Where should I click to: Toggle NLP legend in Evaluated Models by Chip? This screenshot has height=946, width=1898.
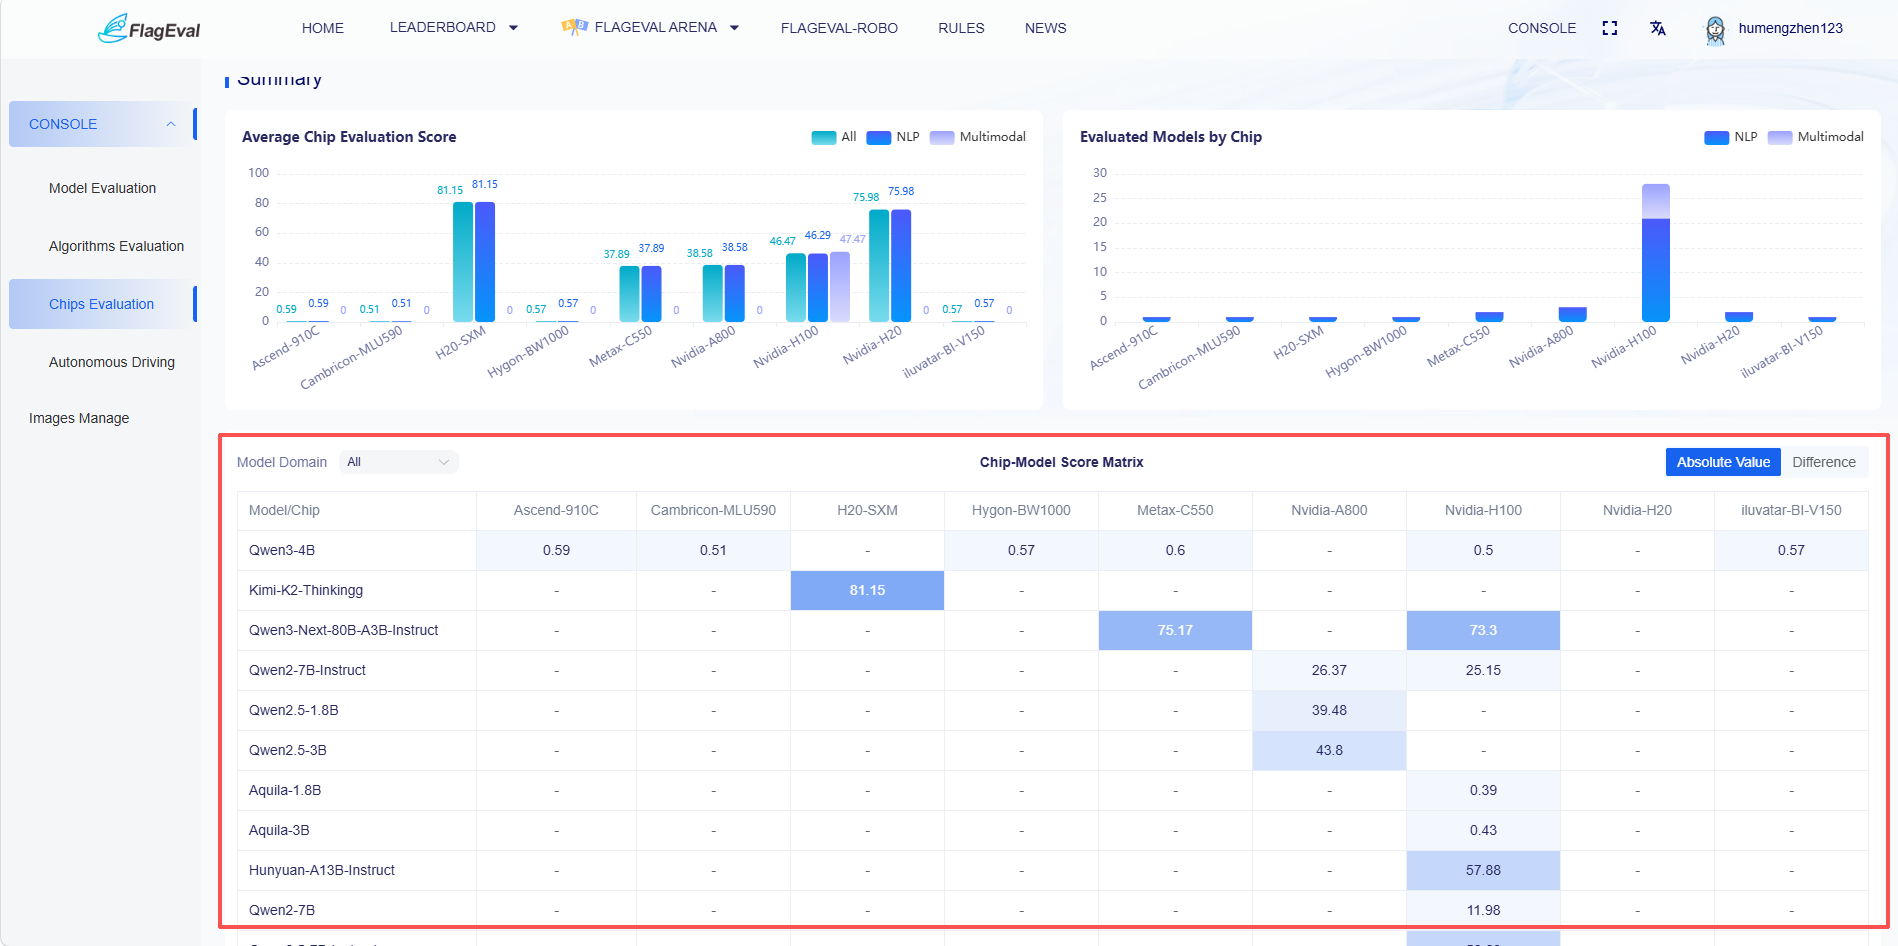coord(1731,137)
